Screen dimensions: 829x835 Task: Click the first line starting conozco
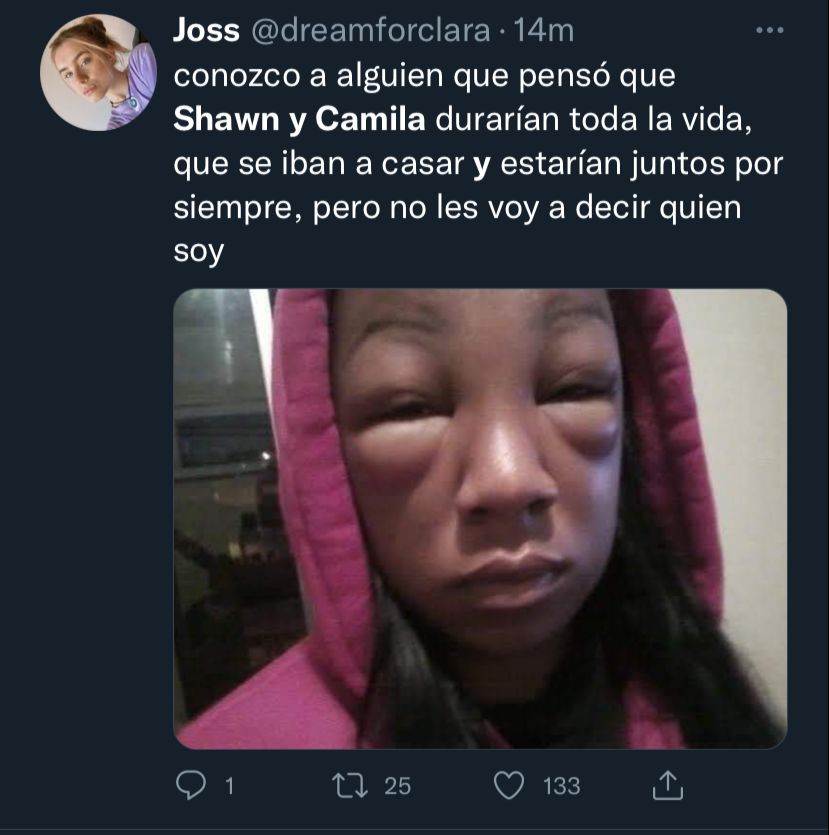point(424,76)
